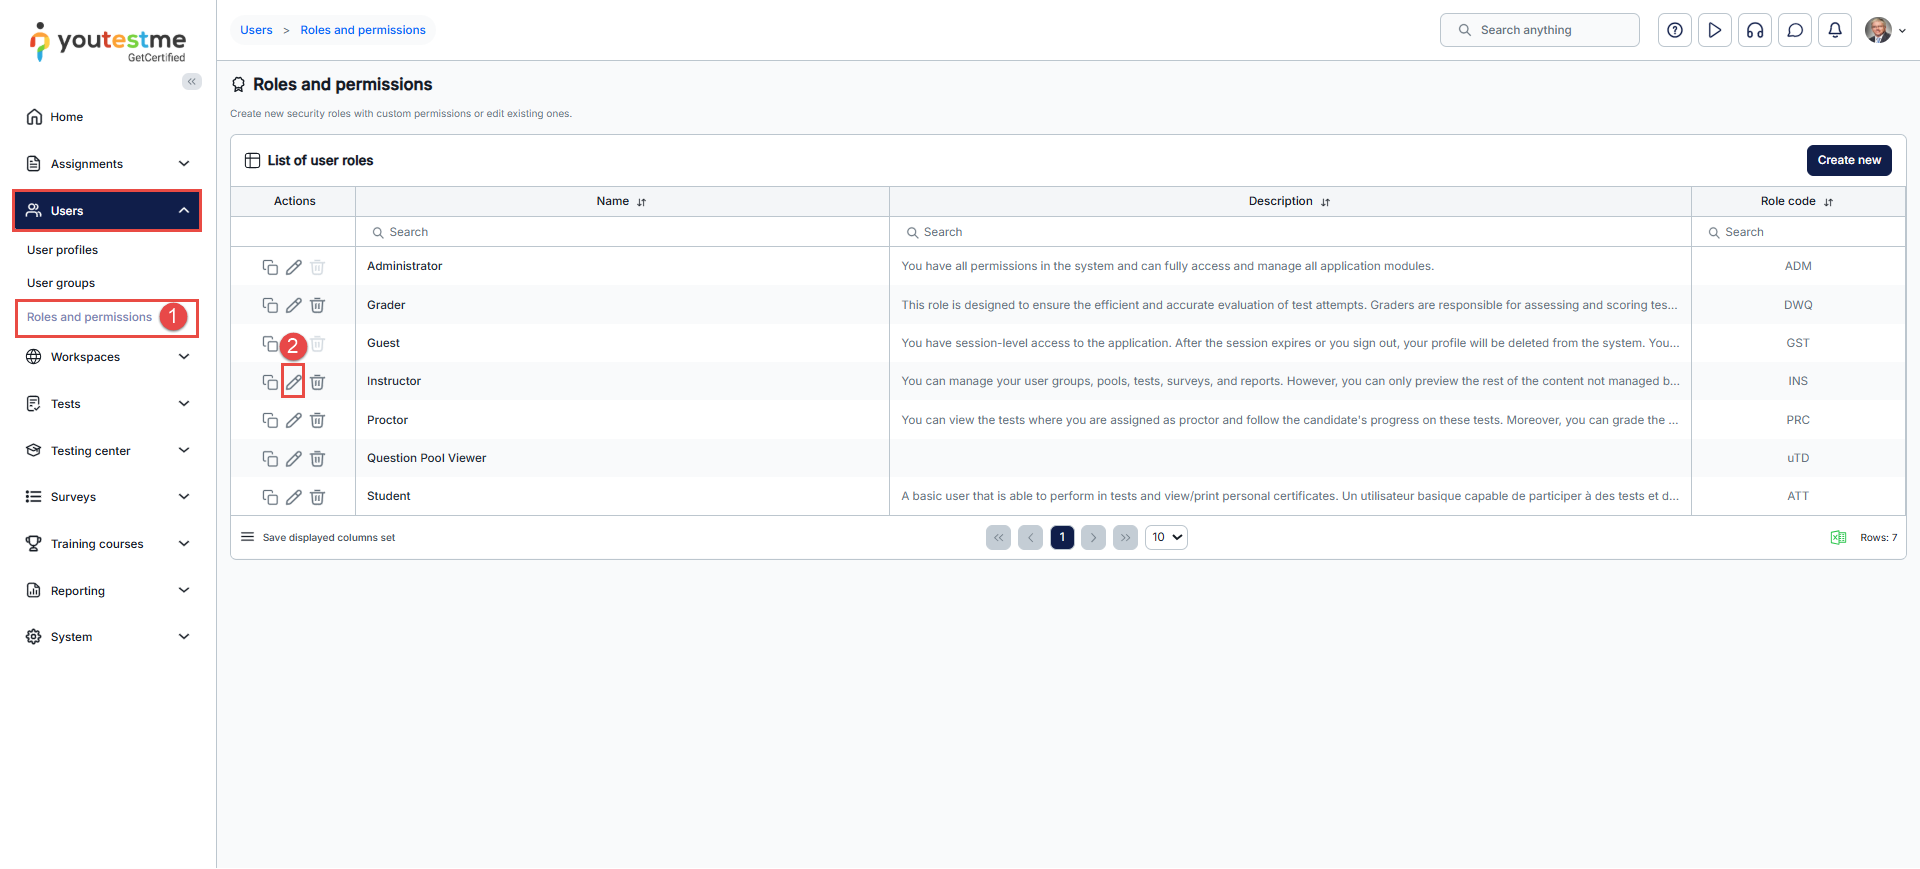The height and width of the screenshot is (869, 1920).
Task: Open User groups in the sidebar
Action: [61, 283]
